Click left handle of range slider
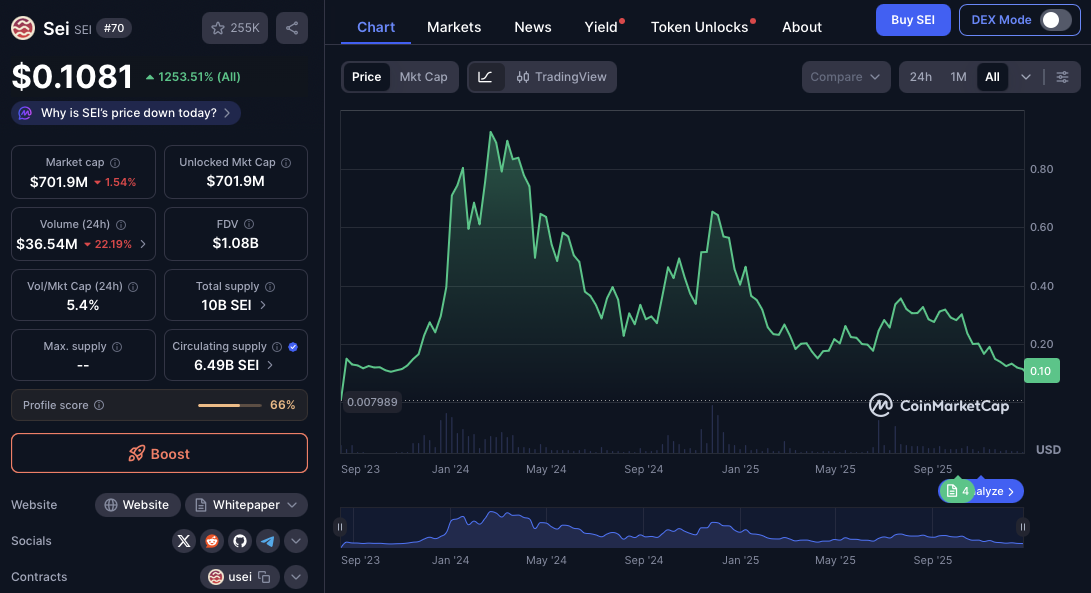Image resolution: width=1091 pixels, height=593 pixels. click(340, 527)
